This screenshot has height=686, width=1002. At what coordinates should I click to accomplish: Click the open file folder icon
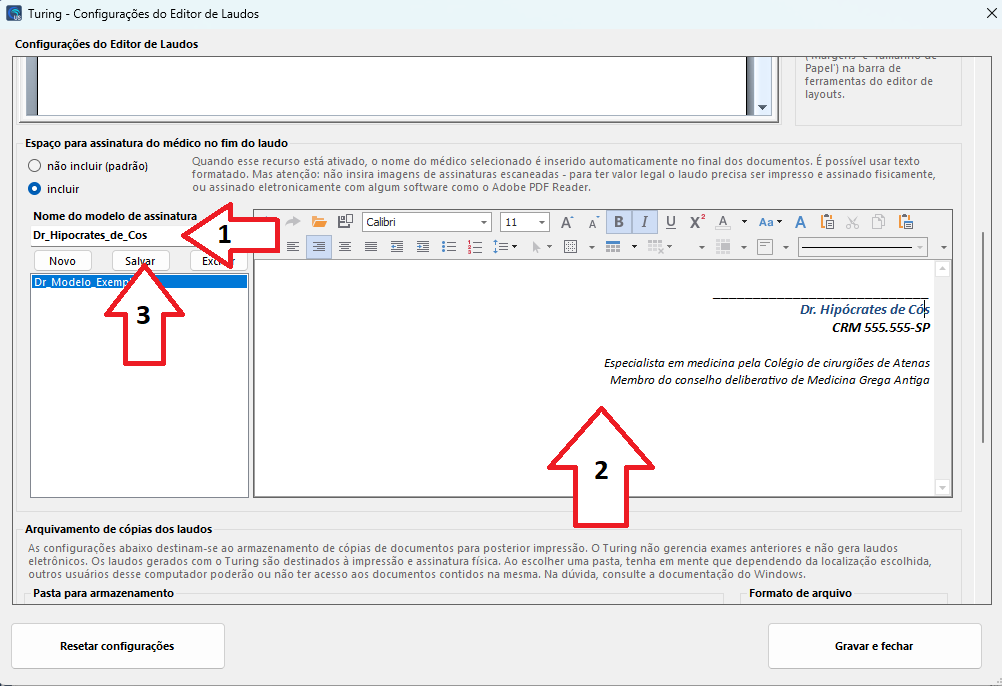click(319, 222)
